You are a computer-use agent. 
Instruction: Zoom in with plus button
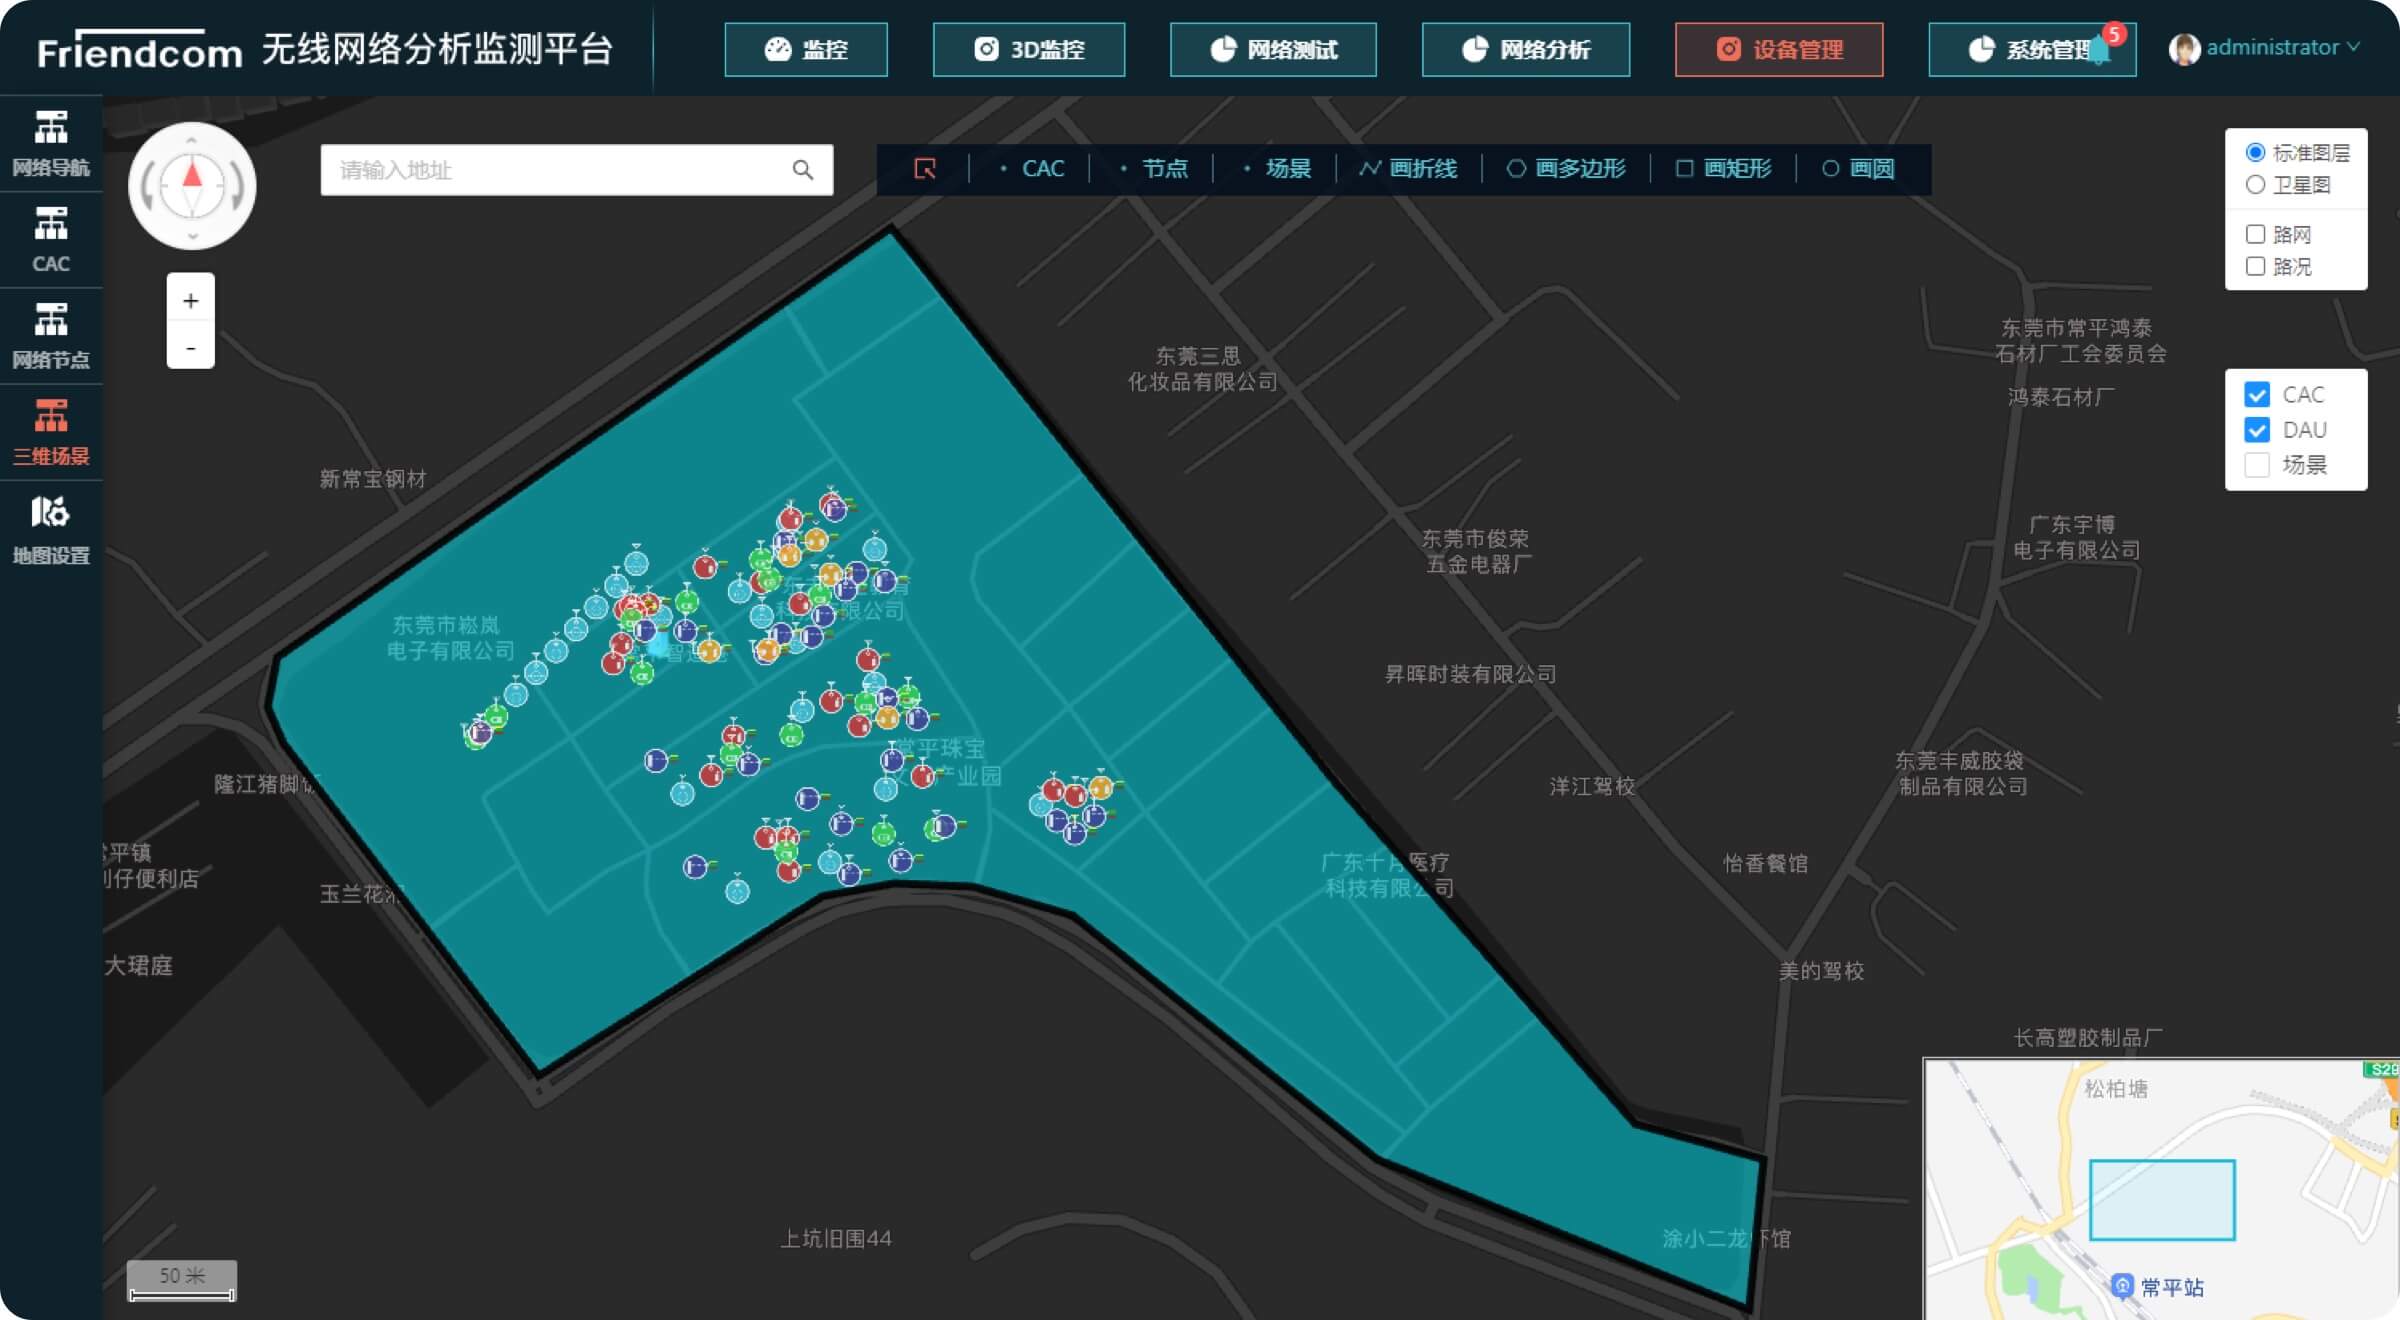190,300
